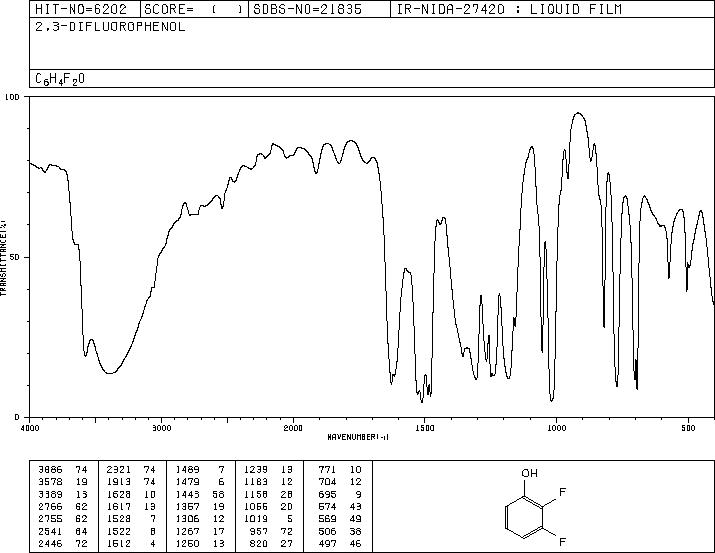The height and width of the screenshot is (553, 715).
Task: Click the 1443 peak entry in table
Action: pyautogui.click(x=200, y=494)
